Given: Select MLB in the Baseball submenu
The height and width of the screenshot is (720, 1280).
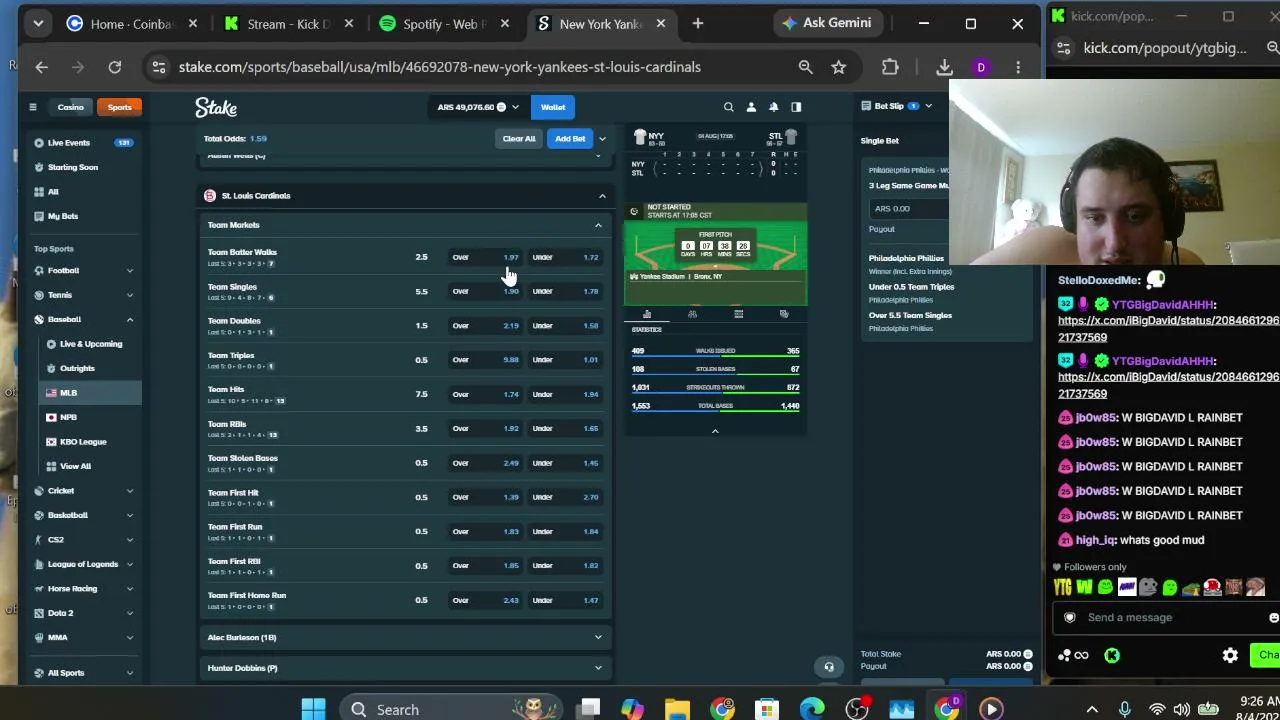Looking at the screenshot, I should point(69,393).
